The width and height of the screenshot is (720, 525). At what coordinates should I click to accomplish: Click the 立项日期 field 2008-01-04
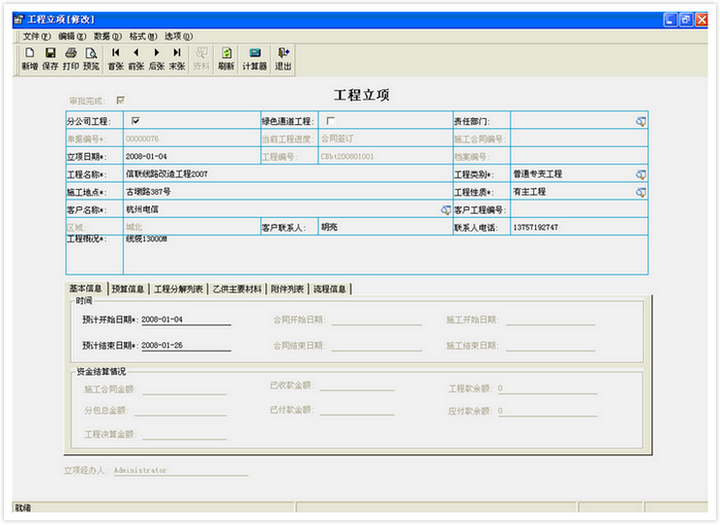tap(191, 156)
